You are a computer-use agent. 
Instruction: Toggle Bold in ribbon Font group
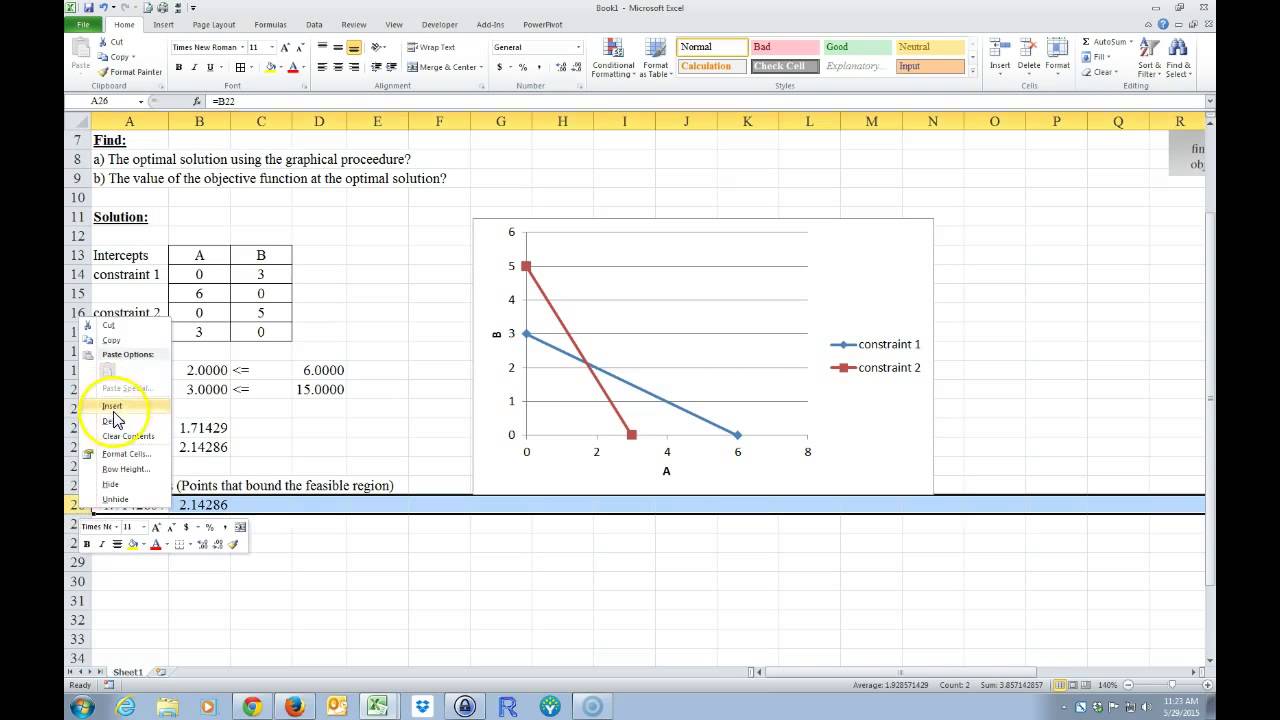point(179,67)
